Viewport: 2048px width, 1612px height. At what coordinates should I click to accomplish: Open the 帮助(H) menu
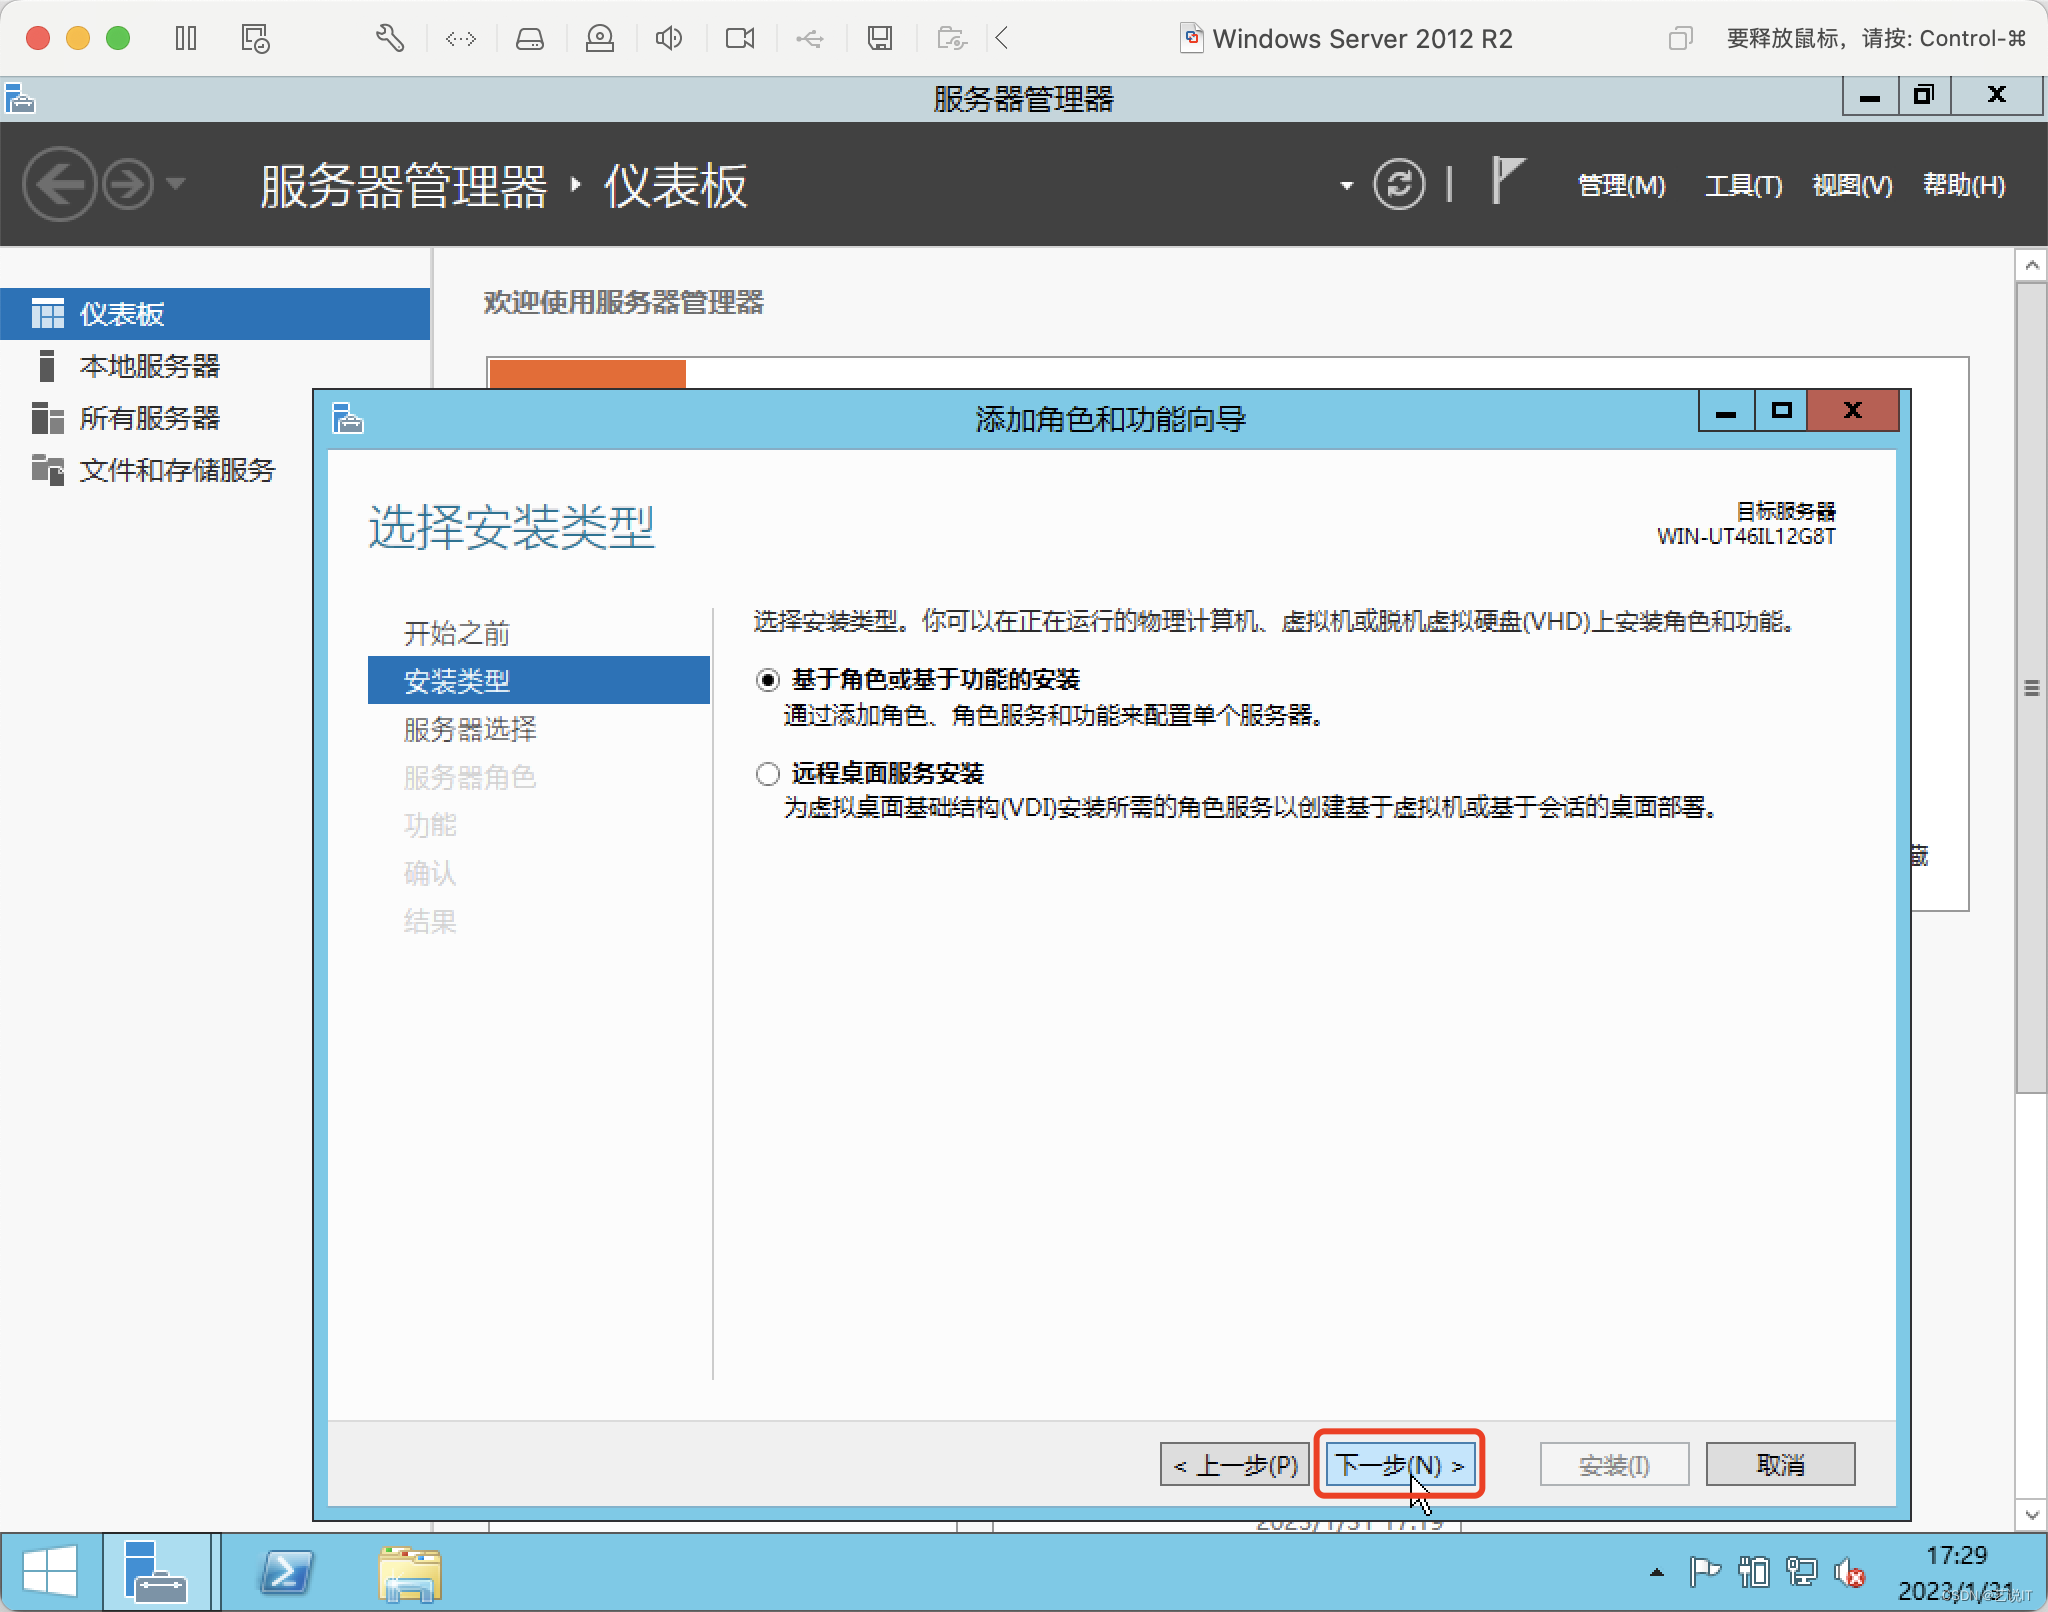[1964, 186]
